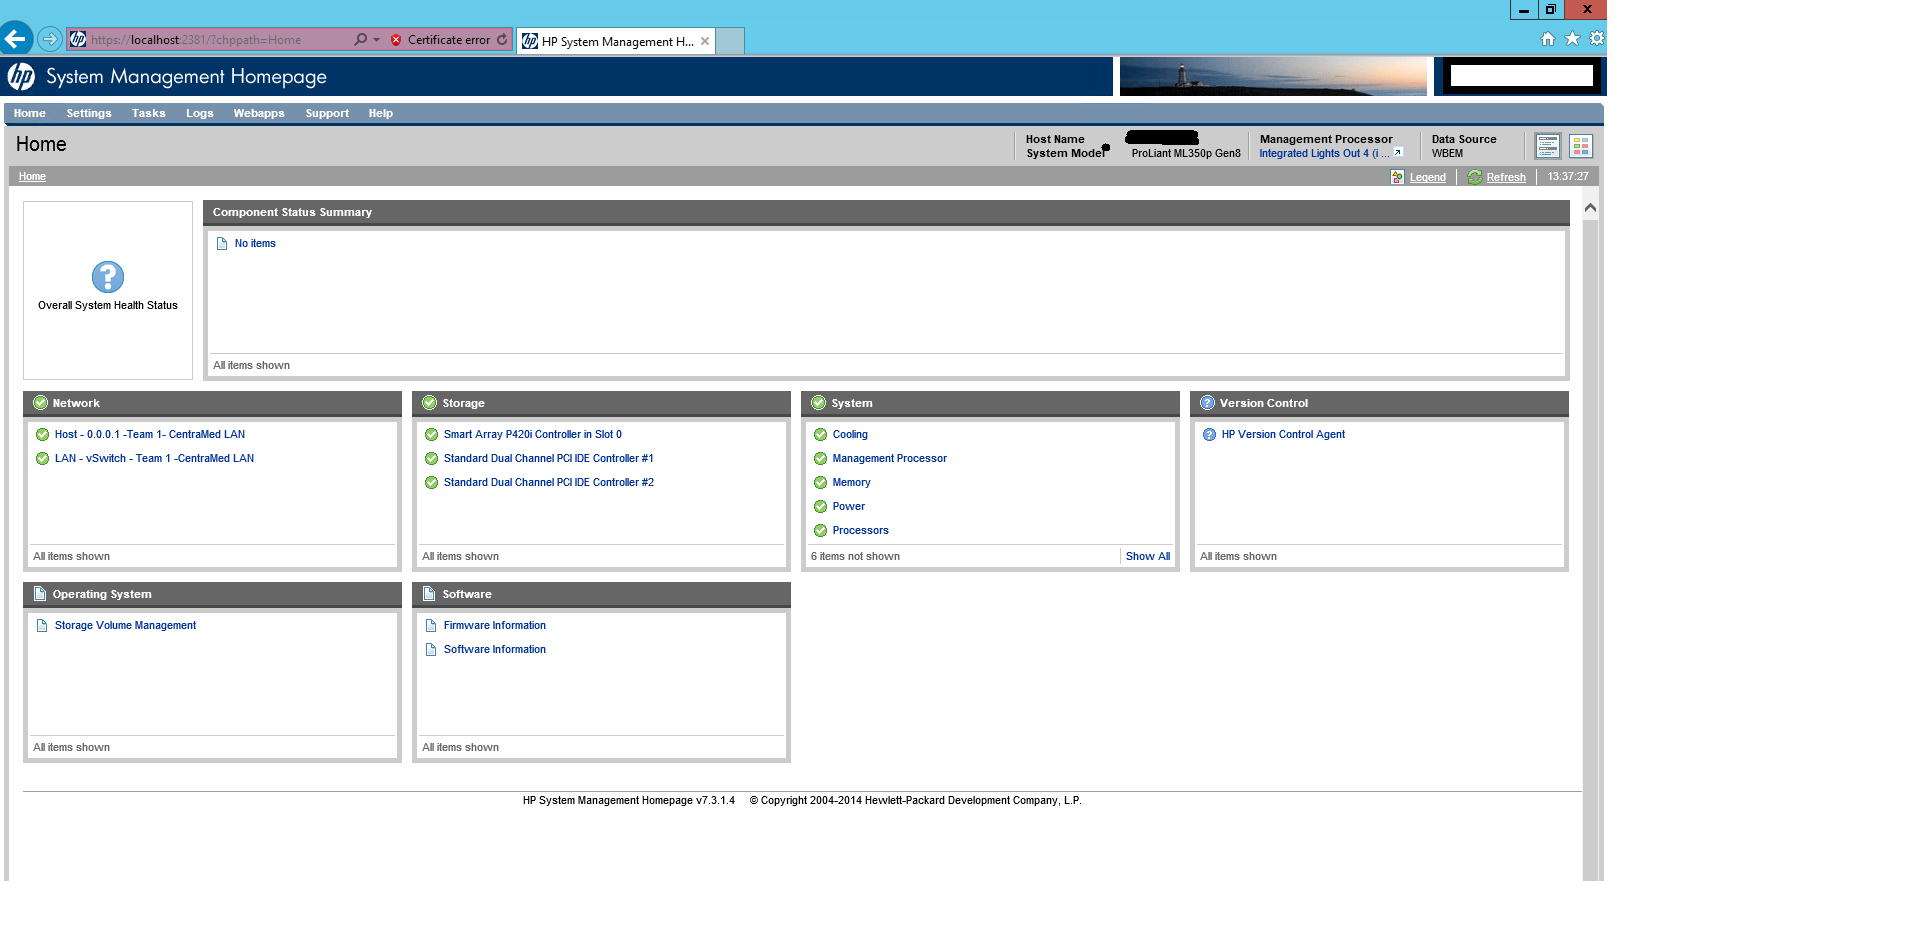Open the Legend link

tap(1427, 177)
